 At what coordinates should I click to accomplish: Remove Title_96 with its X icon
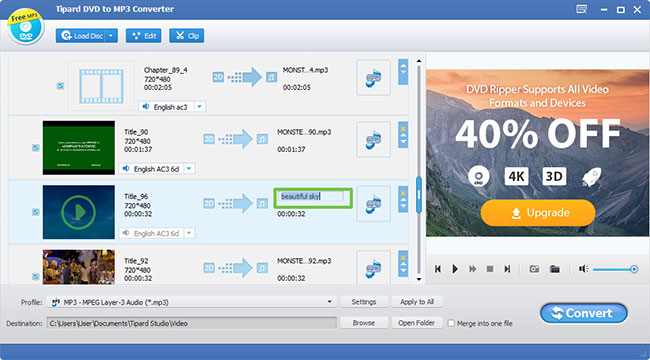click(x=403, y=193)
